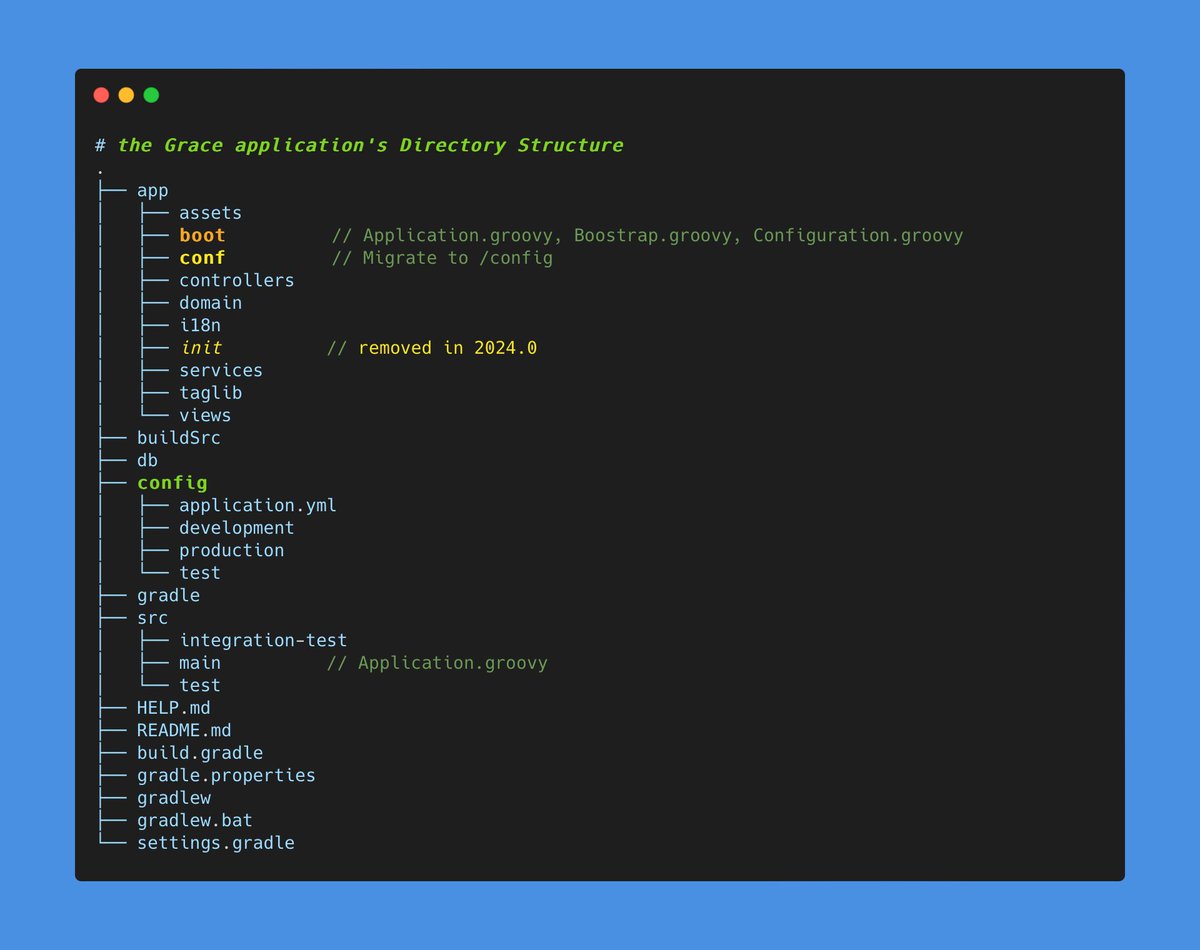The width and height of the screenshot is (1200, 950).
Task: Select the orange "boot" directory entry
Action: (x=203, y=236)
